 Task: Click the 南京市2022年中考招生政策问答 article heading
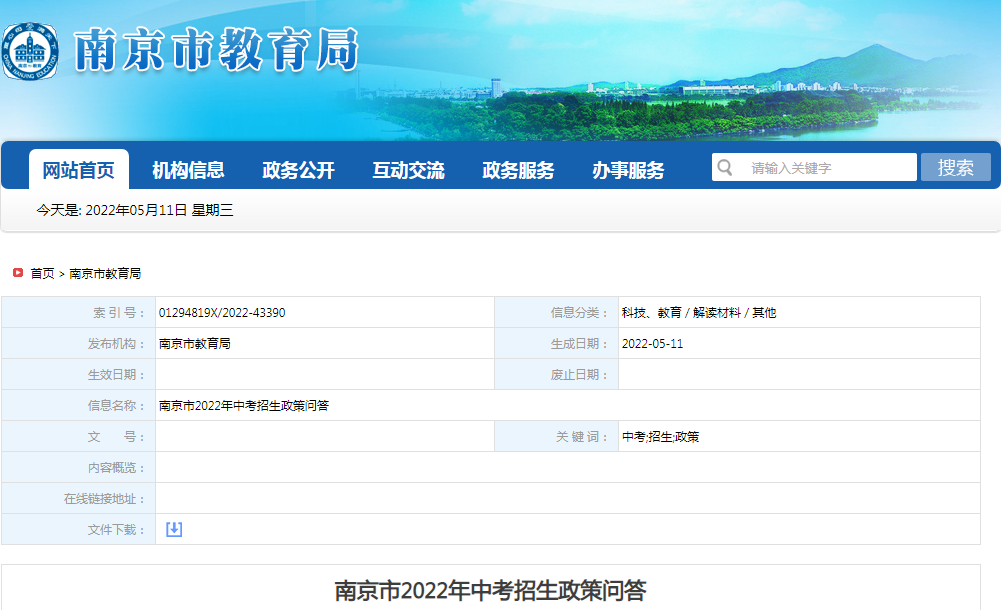(490, 590)
